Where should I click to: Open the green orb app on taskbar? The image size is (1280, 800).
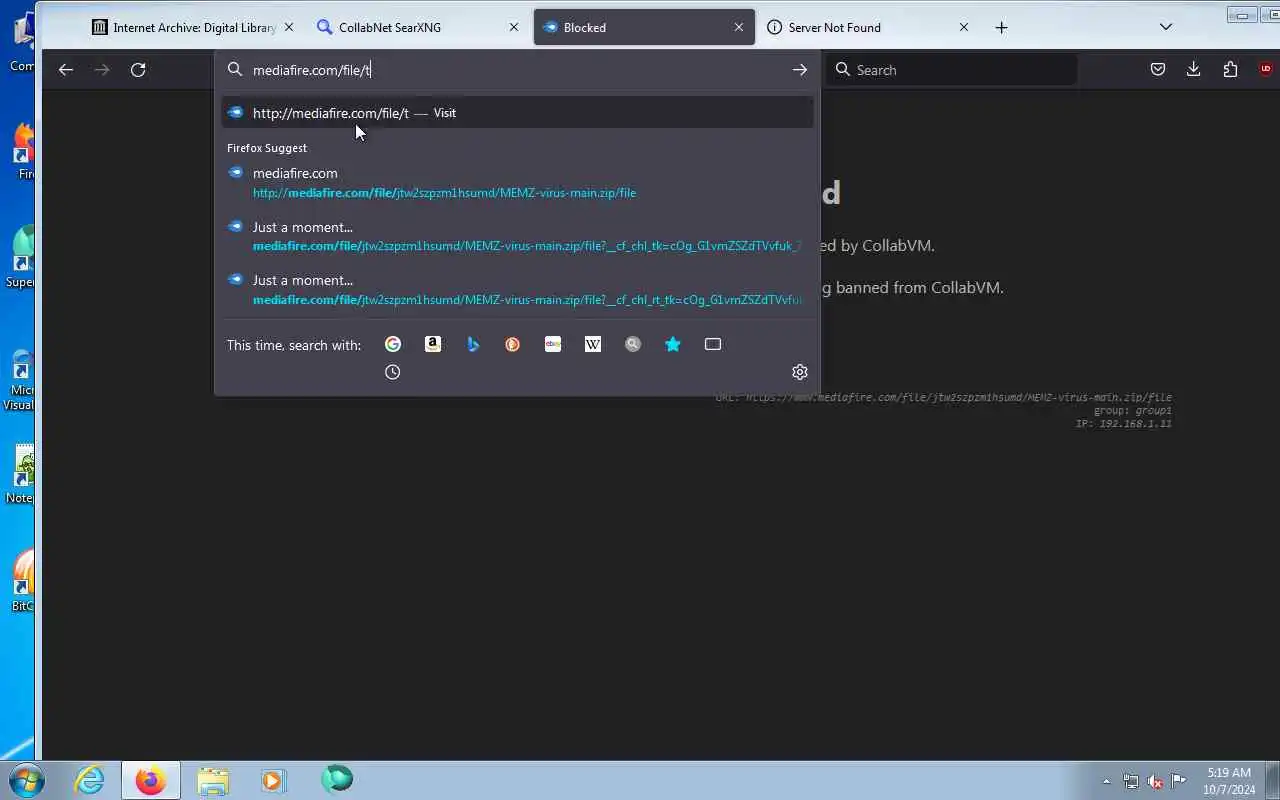click(336, 779)
